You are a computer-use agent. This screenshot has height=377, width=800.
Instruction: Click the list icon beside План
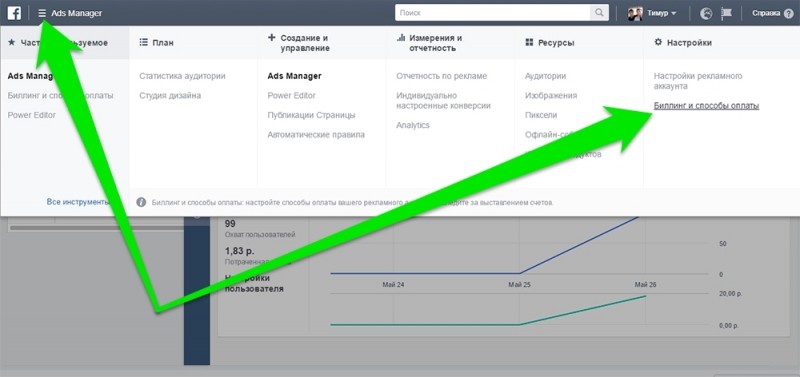click(x=143, y=43)
